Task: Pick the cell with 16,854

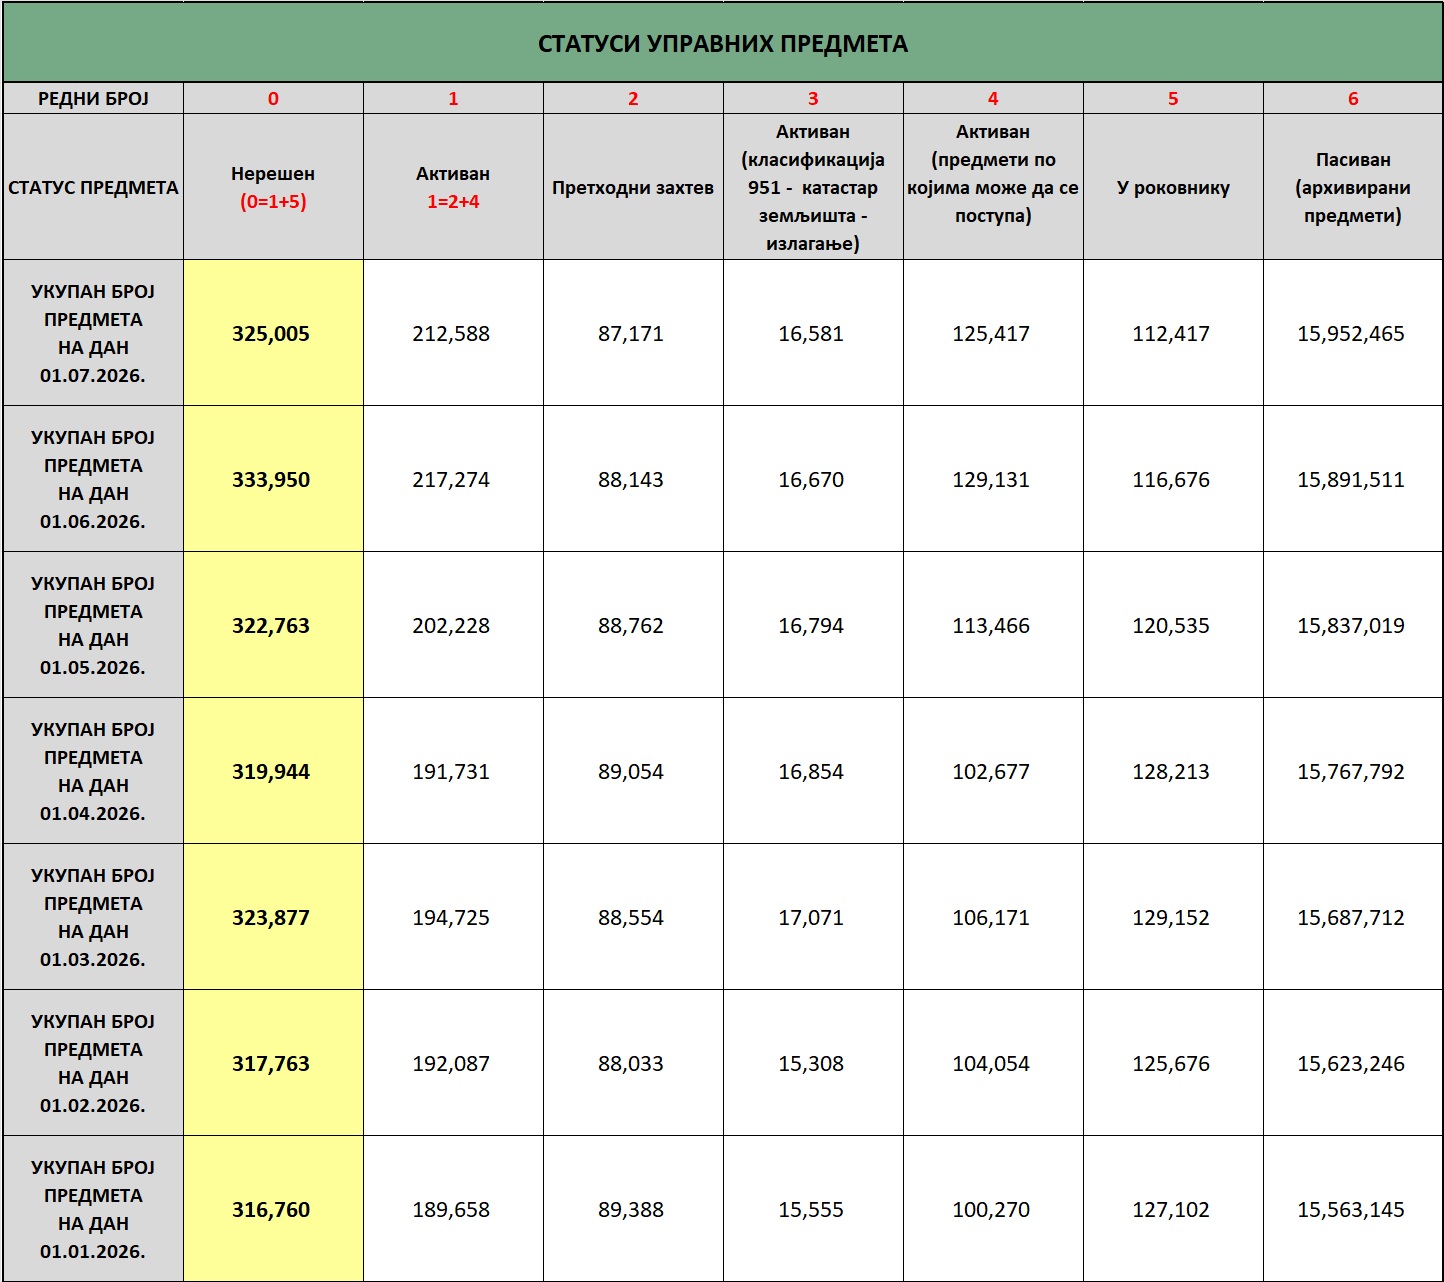Action: tap(813, 771)
